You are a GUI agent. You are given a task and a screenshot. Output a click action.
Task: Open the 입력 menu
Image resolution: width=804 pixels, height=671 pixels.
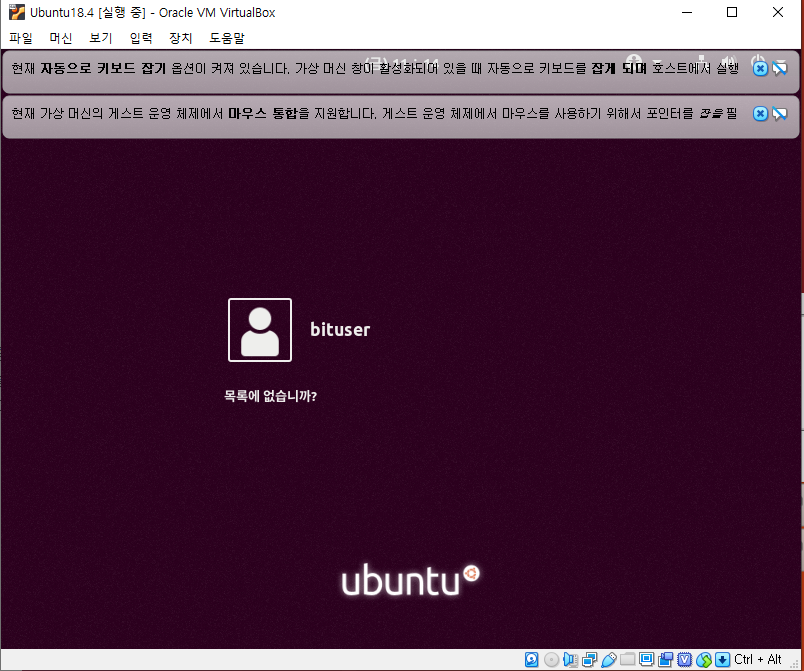[x=140, y=38]
